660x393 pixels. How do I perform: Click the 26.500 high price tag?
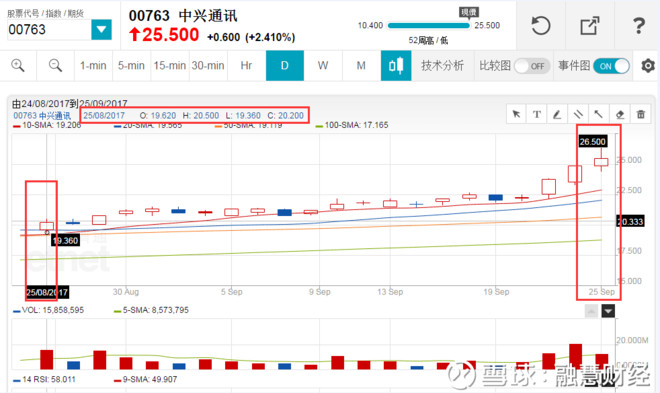593,142
